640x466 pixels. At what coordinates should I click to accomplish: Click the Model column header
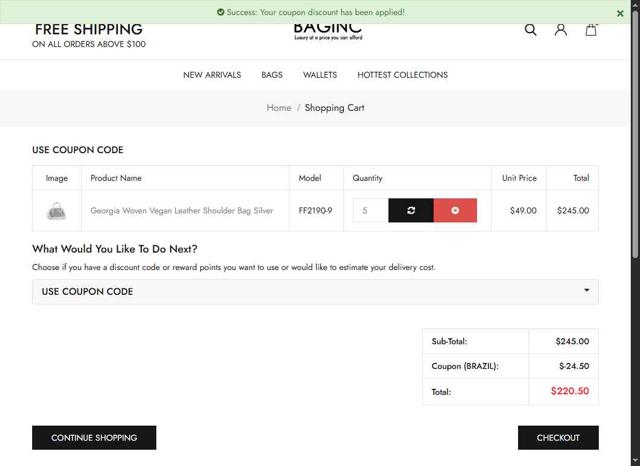[x=310, y=178]
